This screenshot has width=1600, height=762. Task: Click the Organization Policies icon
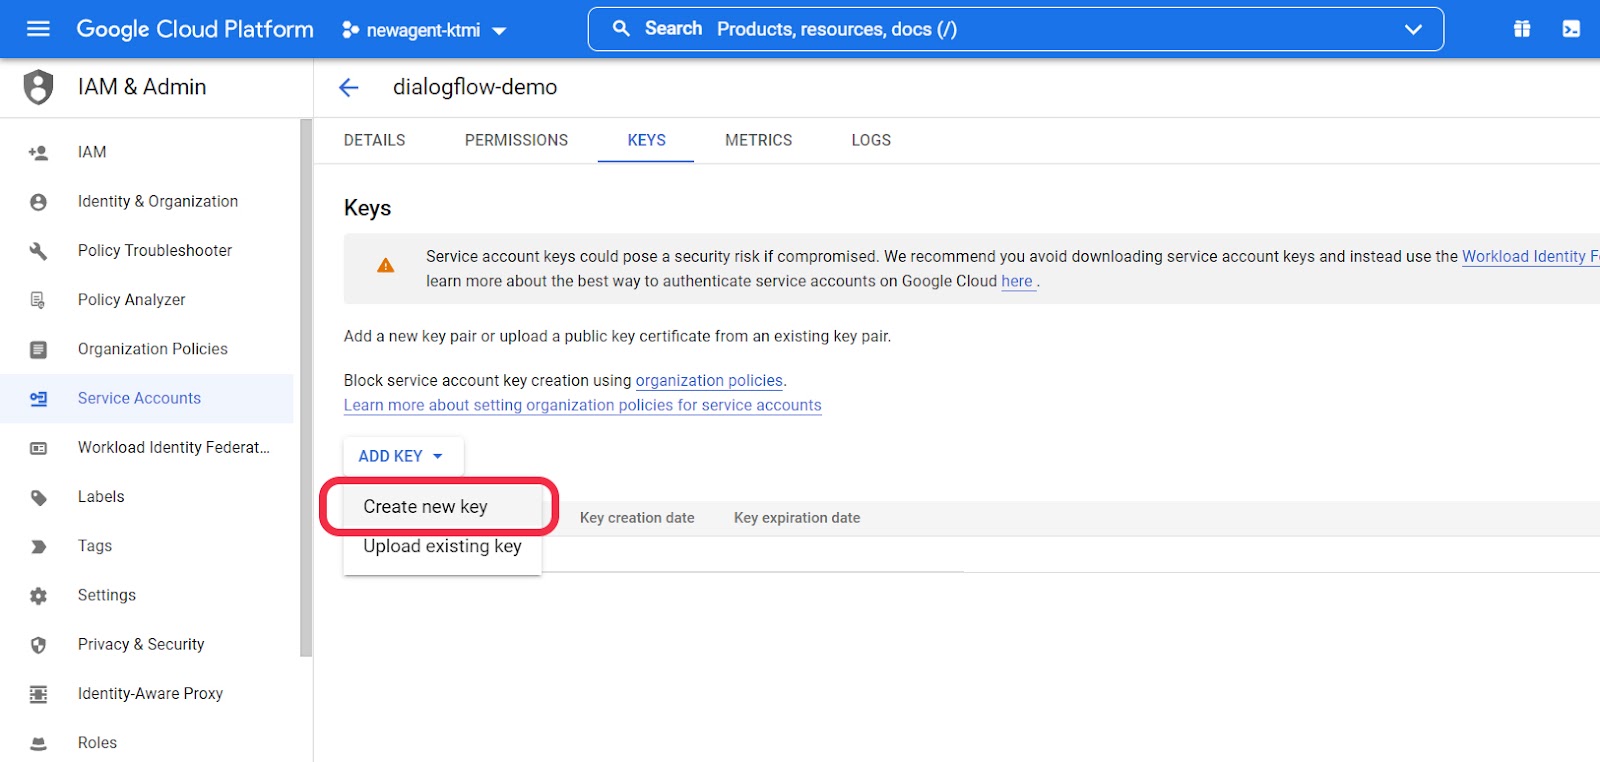click(x=38, y=349)
